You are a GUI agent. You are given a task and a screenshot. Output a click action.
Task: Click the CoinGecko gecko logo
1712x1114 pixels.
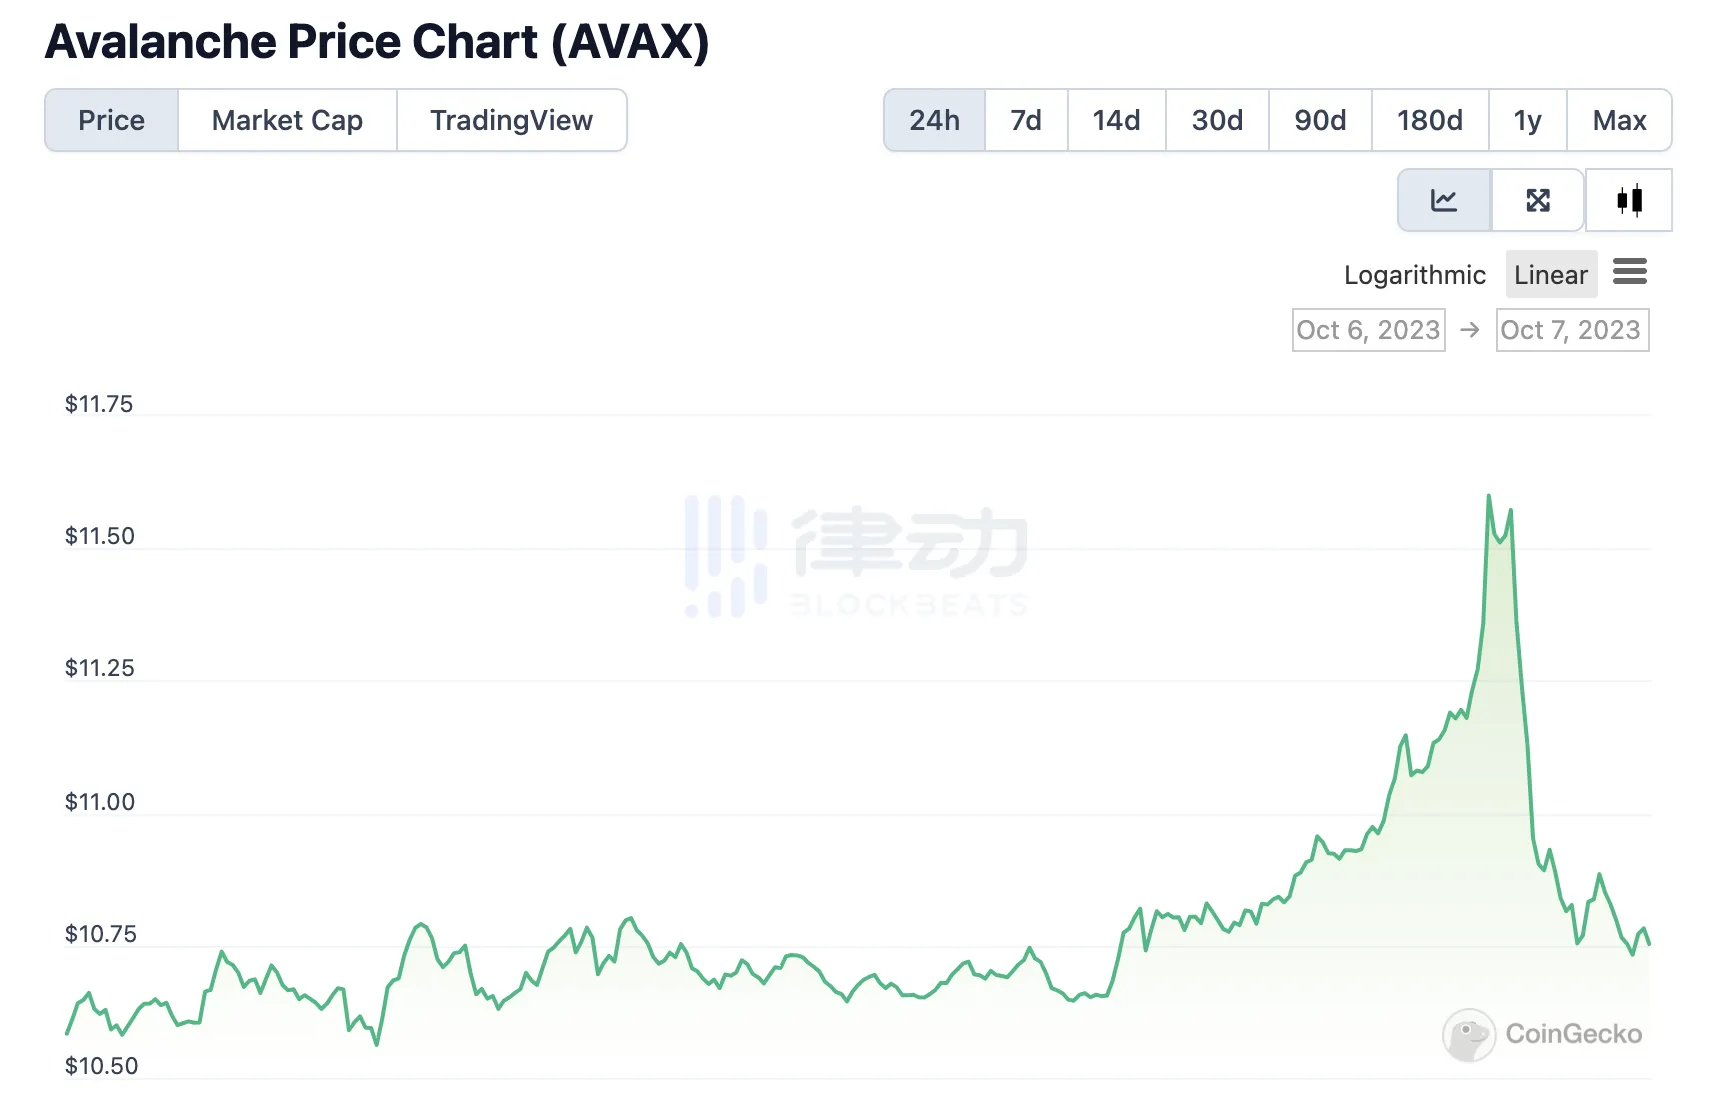1468,1034
